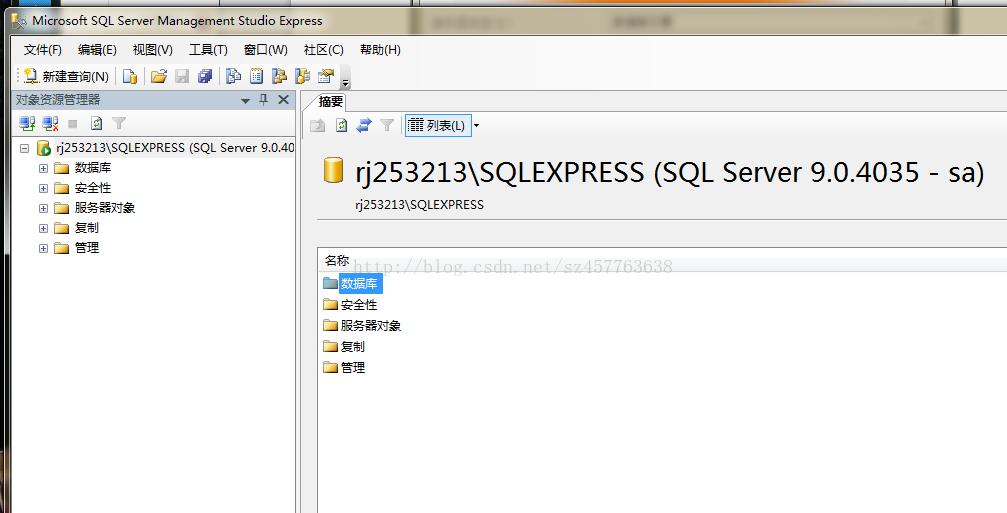Open the 窗口(W) menu
Viewport: 1007px width, 513px height.
click(x=265, y=50)
